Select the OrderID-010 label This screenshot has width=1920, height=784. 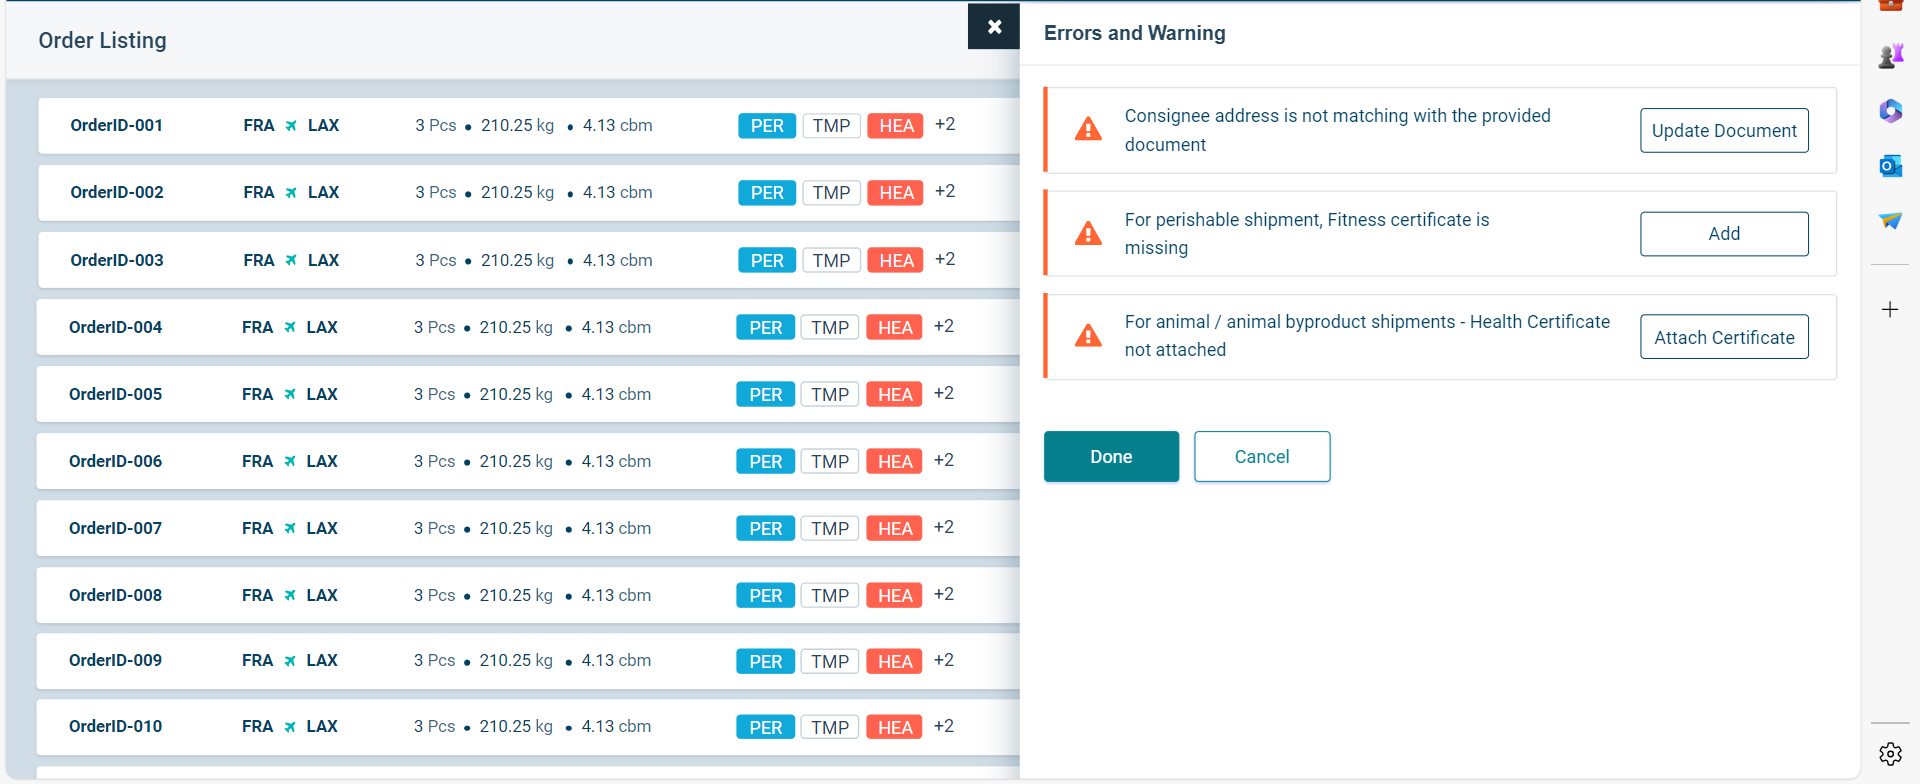coord(115,727)
